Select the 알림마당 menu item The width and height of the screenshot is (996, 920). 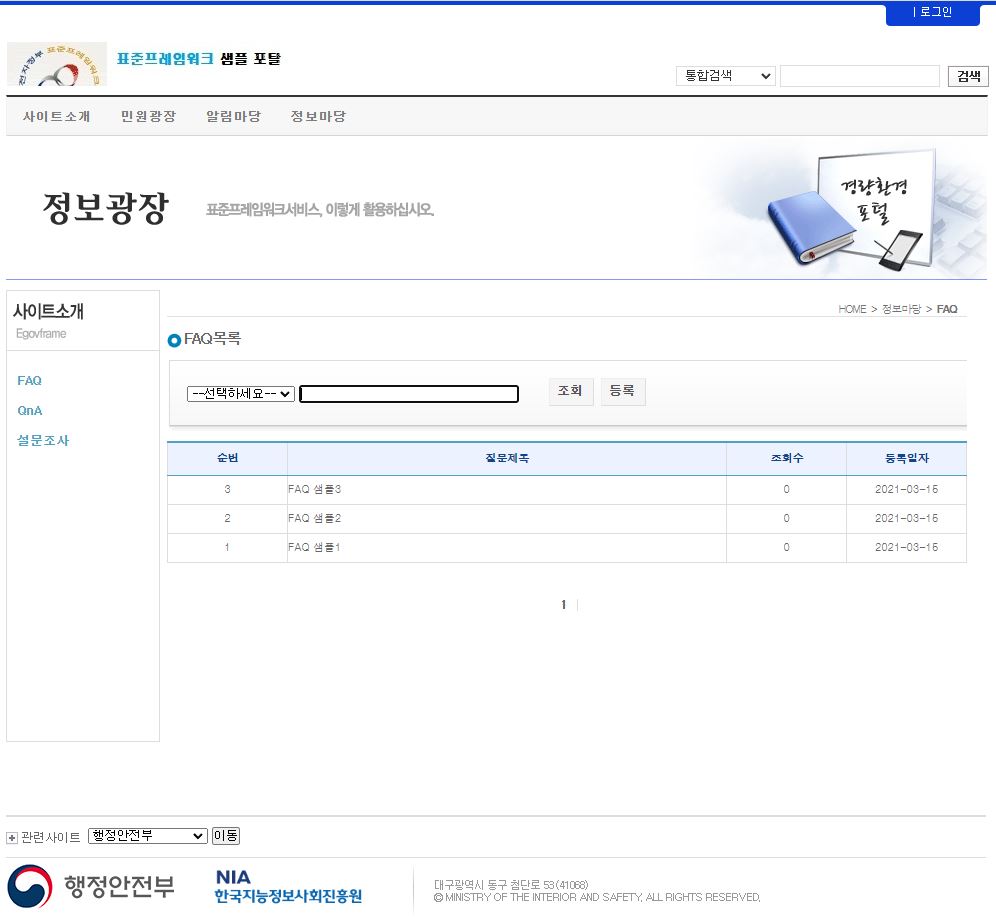pyautogui.click(x=233, y=116)
